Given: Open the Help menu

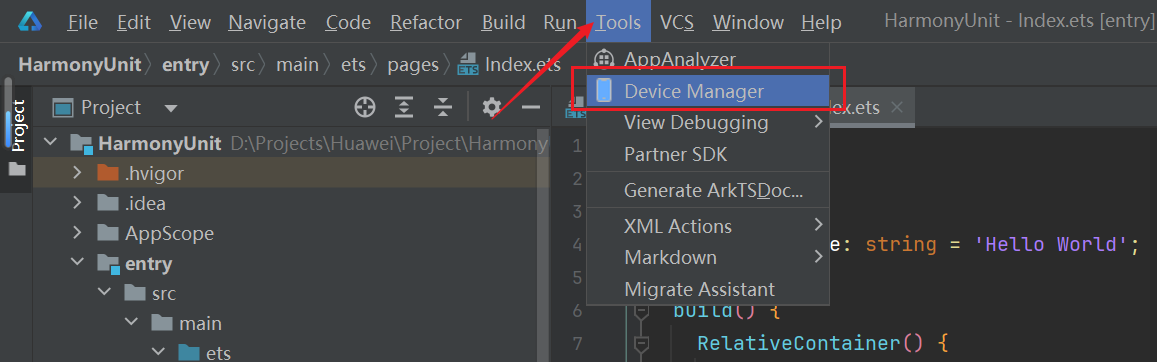Looking at the screenshot, I should pyautogui.click(x=821, y=23).
